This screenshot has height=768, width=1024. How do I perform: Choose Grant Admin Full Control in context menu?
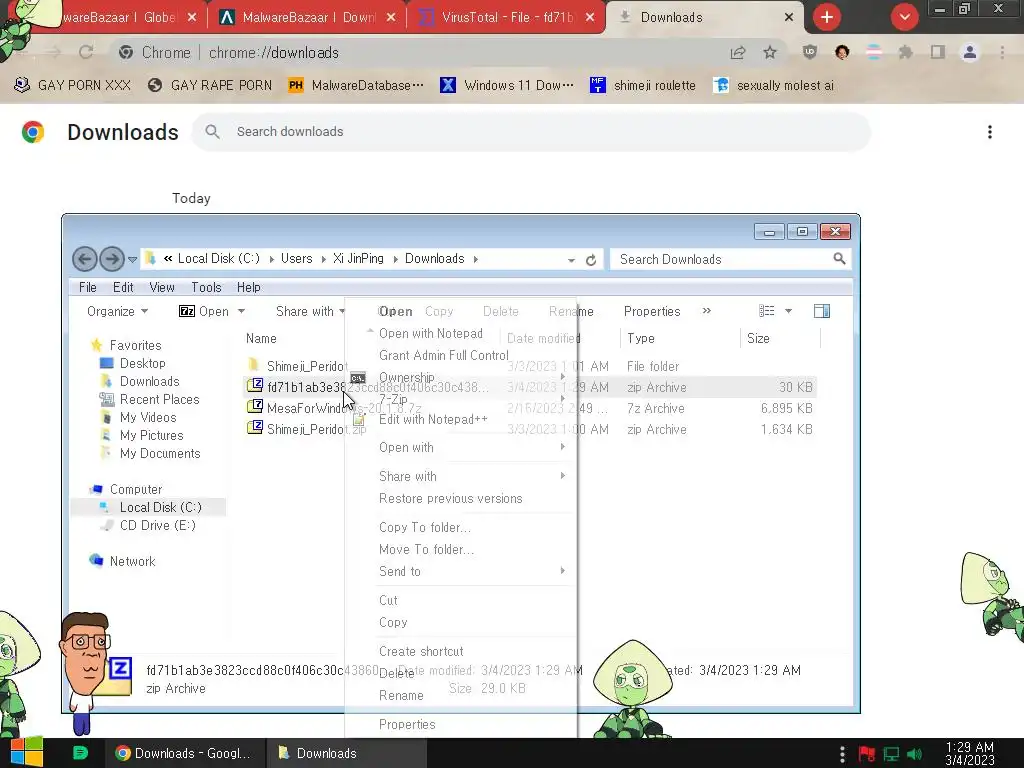click(x=444, y=355)
